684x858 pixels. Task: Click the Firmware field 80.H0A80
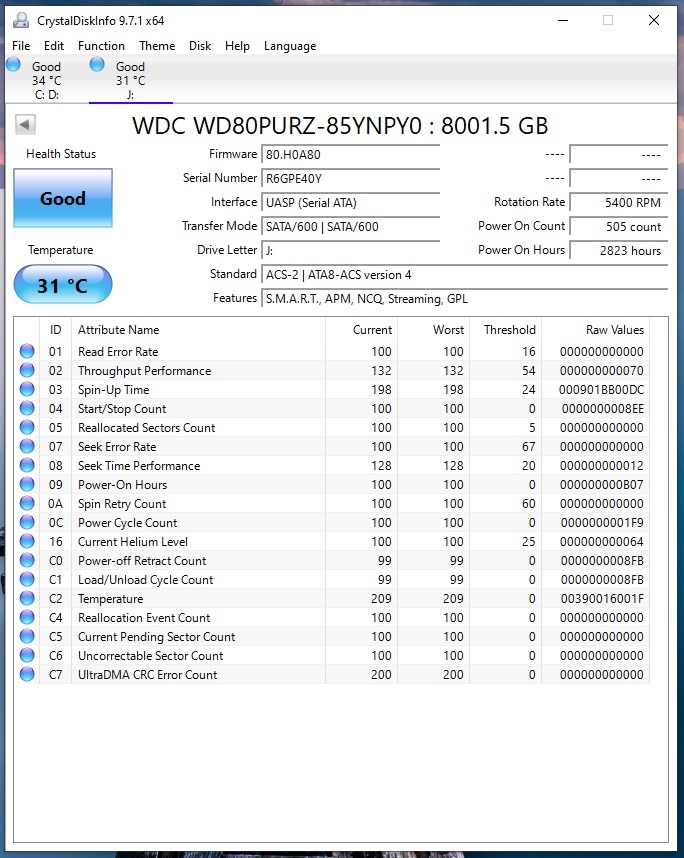[351, 154]
